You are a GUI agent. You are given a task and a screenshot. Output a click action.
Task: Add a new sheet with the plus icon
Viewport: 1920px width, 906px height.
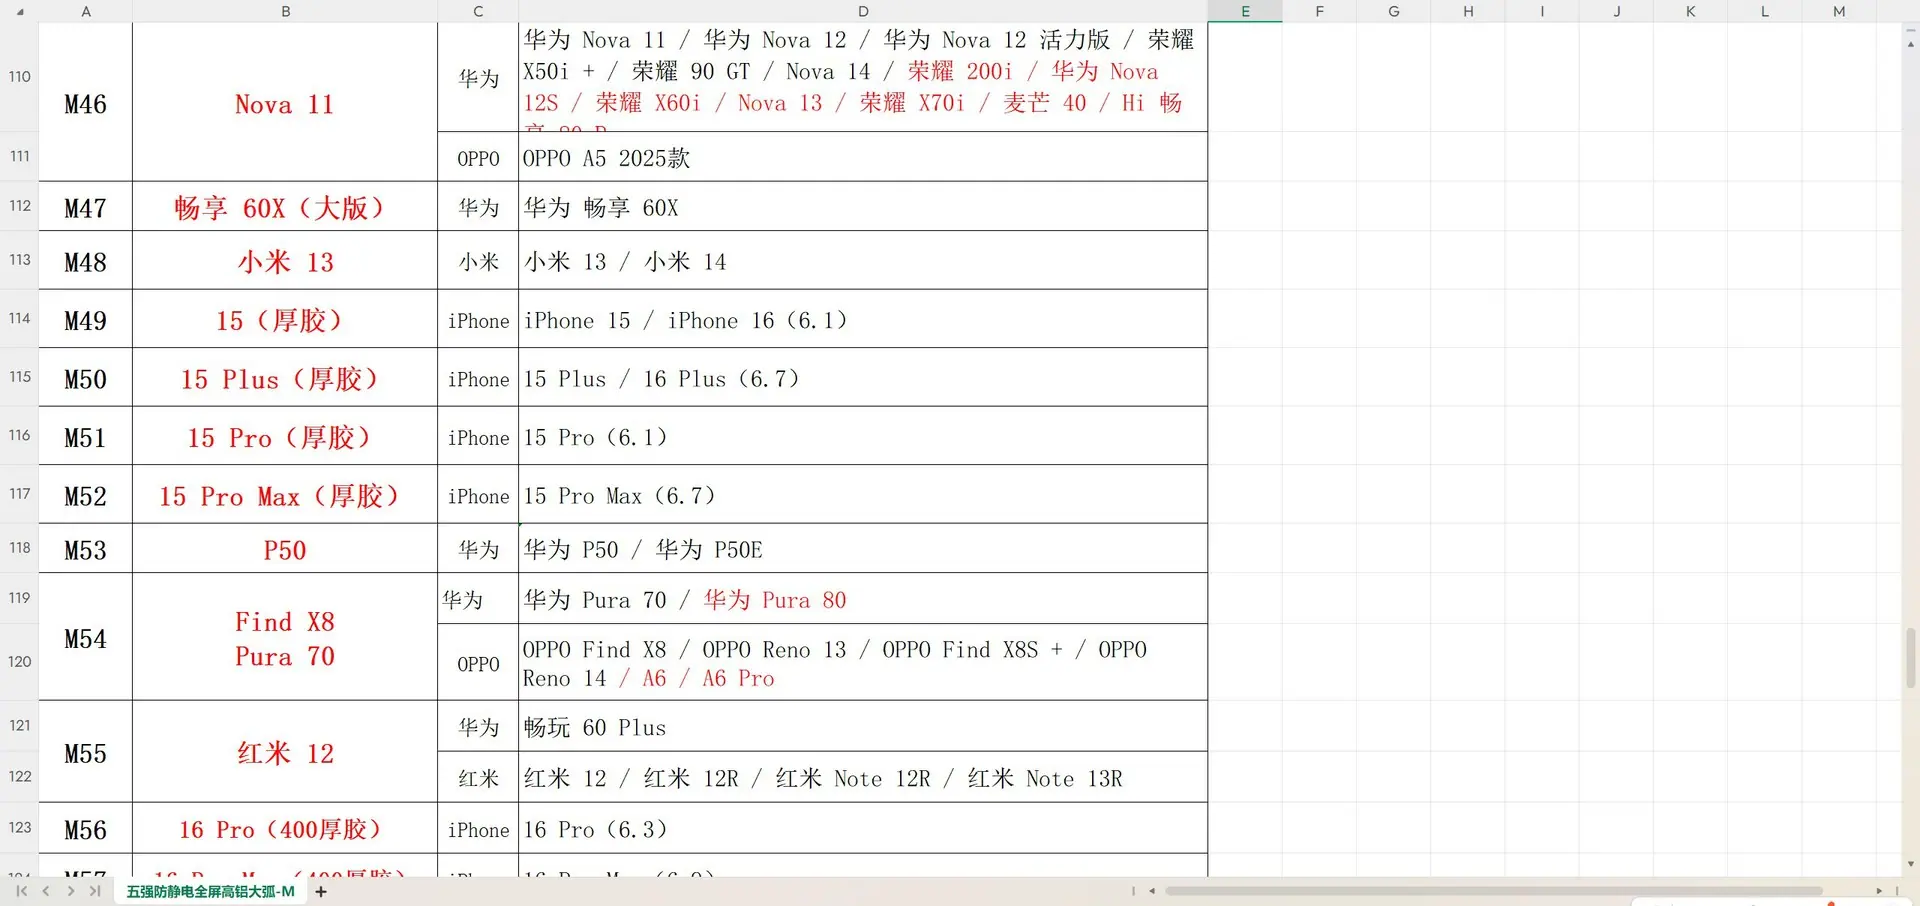point(321,892)
